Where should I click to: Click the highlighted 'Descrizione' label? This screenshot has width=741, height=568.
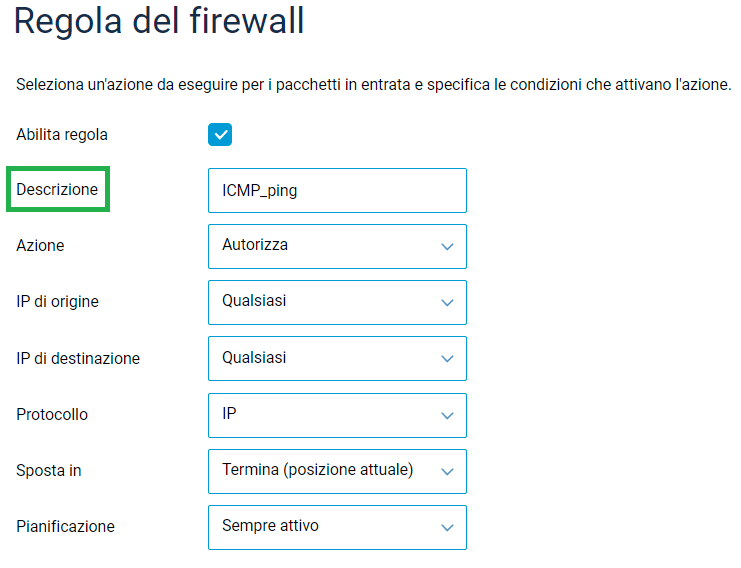click(x=57, y=190)
